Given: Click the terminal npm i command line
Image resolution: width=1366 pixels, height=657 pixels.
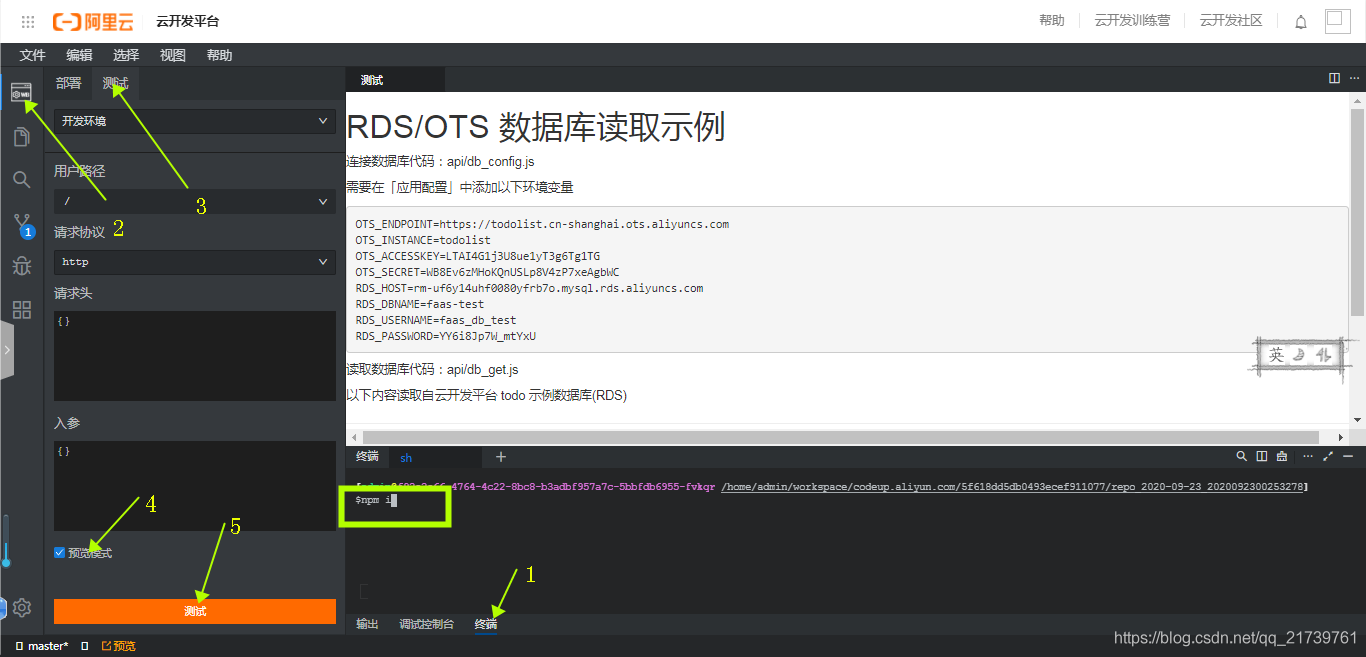Looking at the screenshot, I should coord(376,500).
